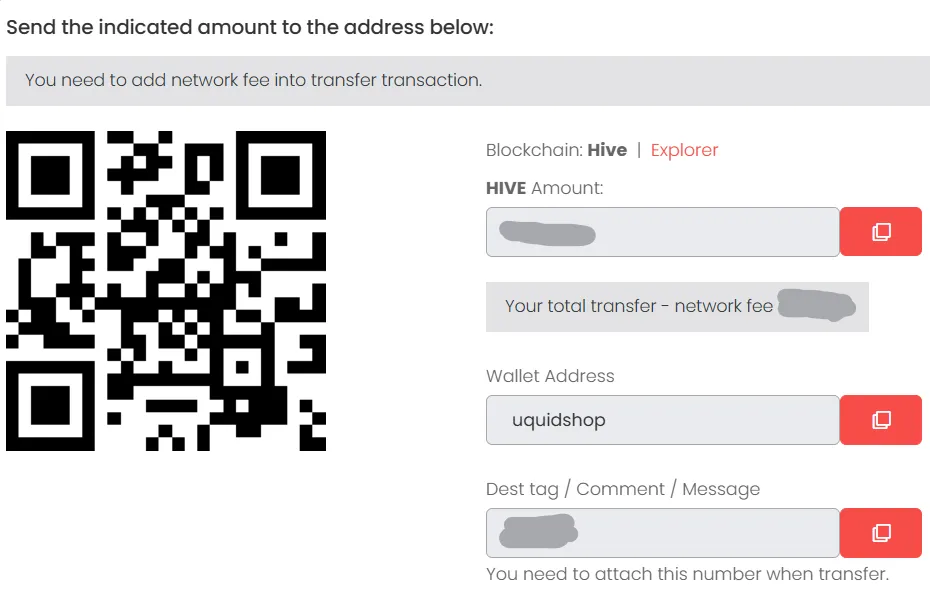Click the network fee notice banner

[x=468, y=81]
